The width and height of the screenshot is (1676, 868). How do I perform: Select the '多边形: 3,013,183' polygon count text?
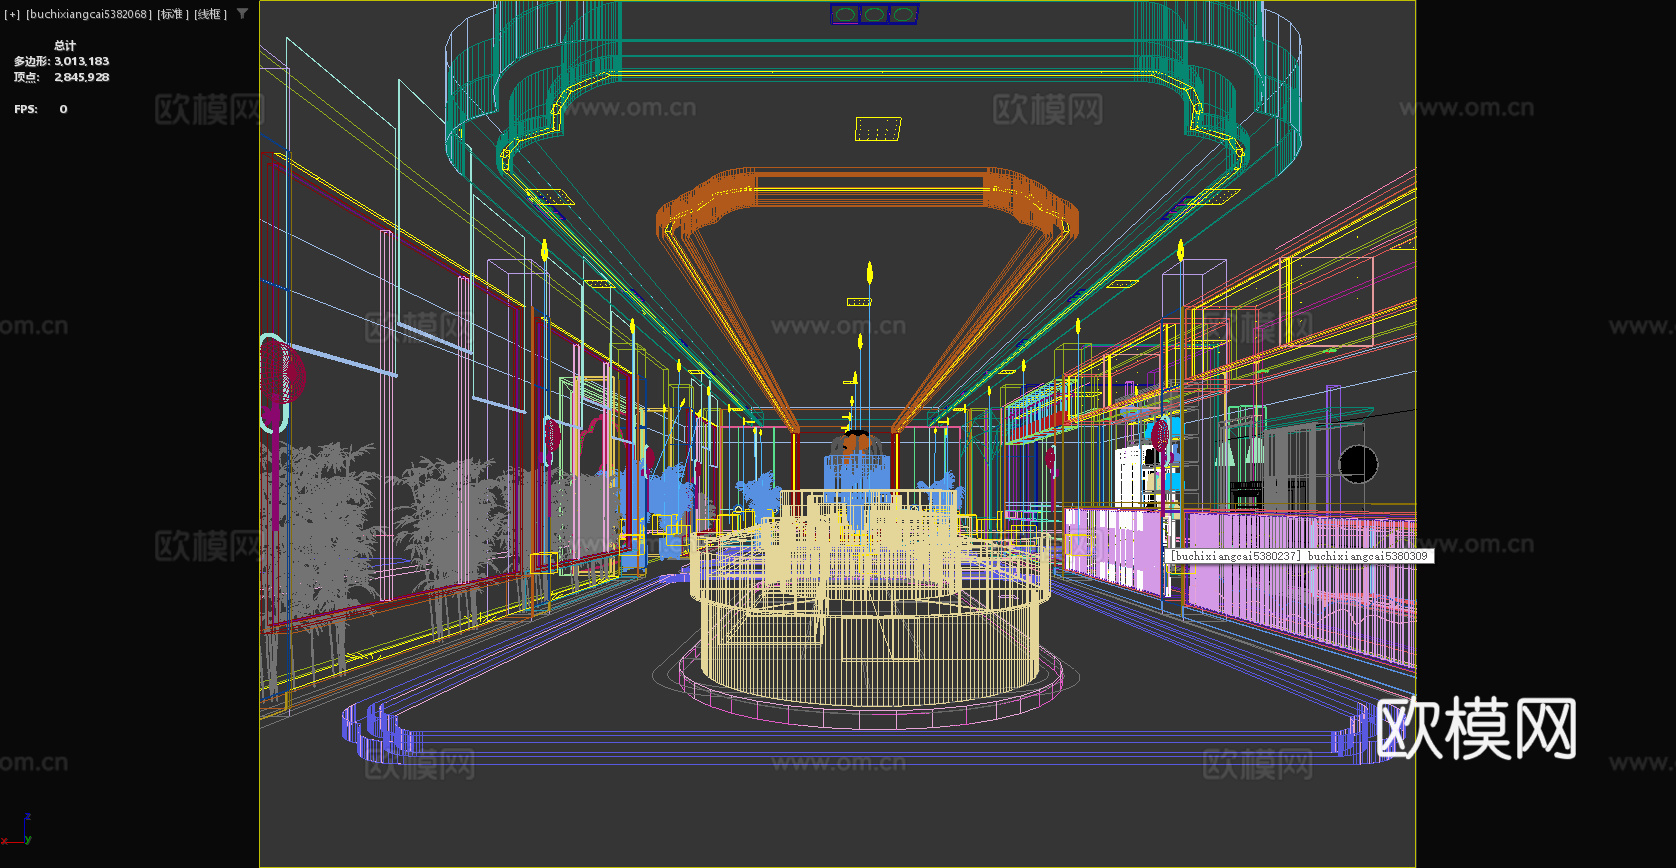tap(61, 61)
